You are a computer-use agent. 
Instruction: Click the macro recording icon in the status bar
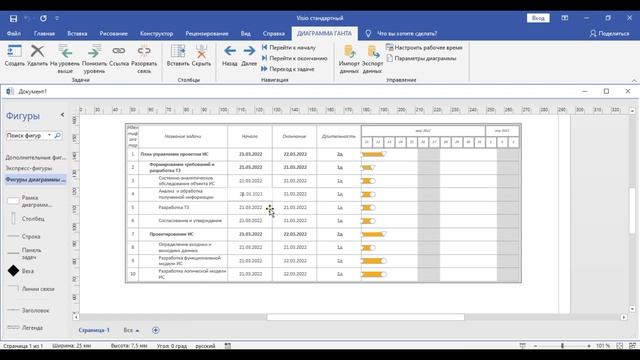(x=228, y=346)
